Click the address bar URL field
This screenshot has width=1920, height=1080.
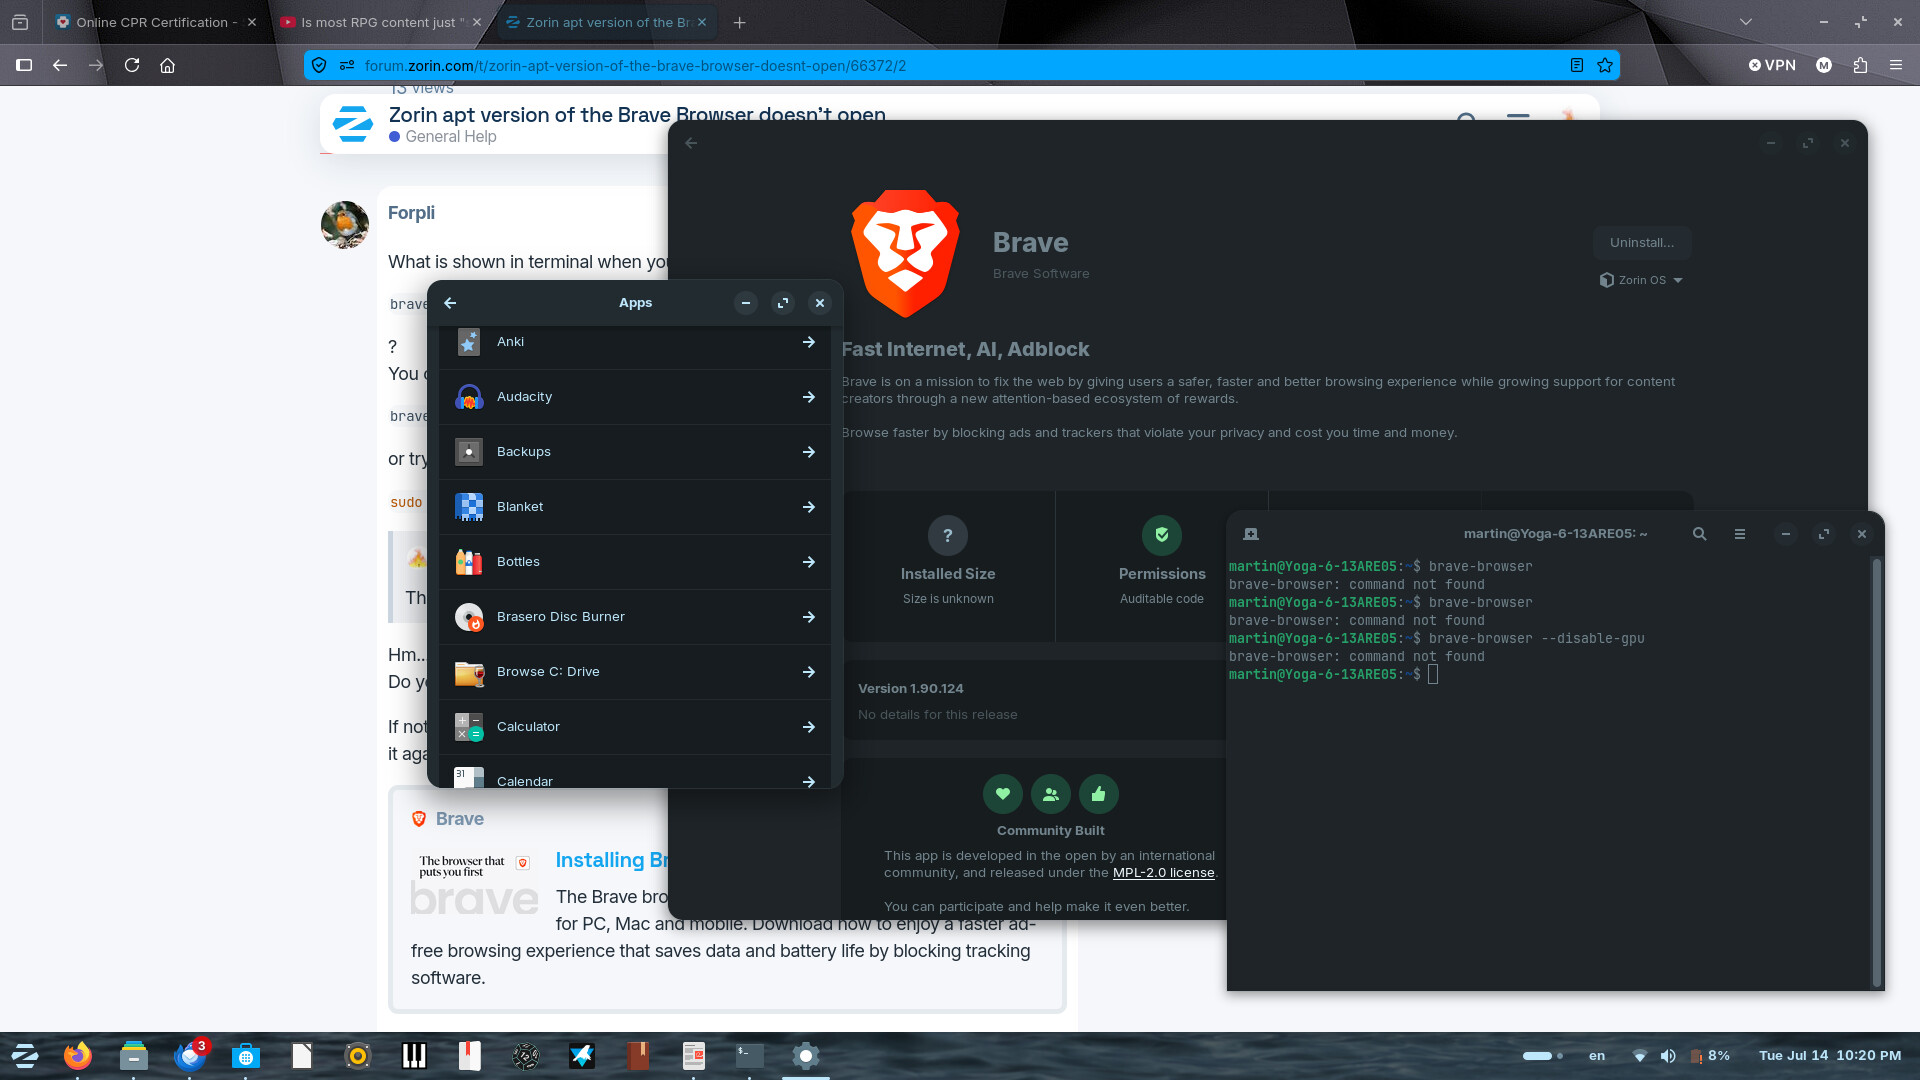coord(960,65)
